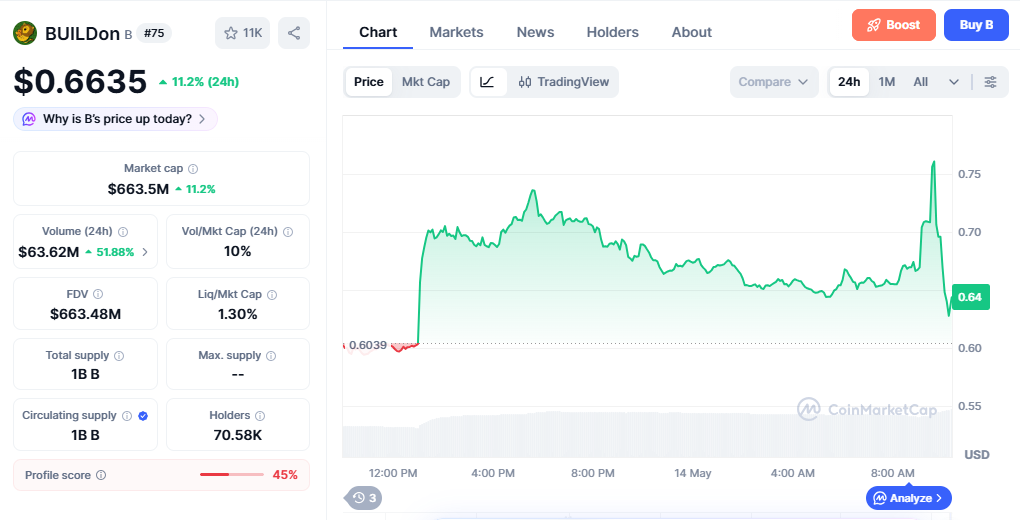The image size is (1020, 520).
Task: Open the share icon button
Action: click(x=294, y=33)
